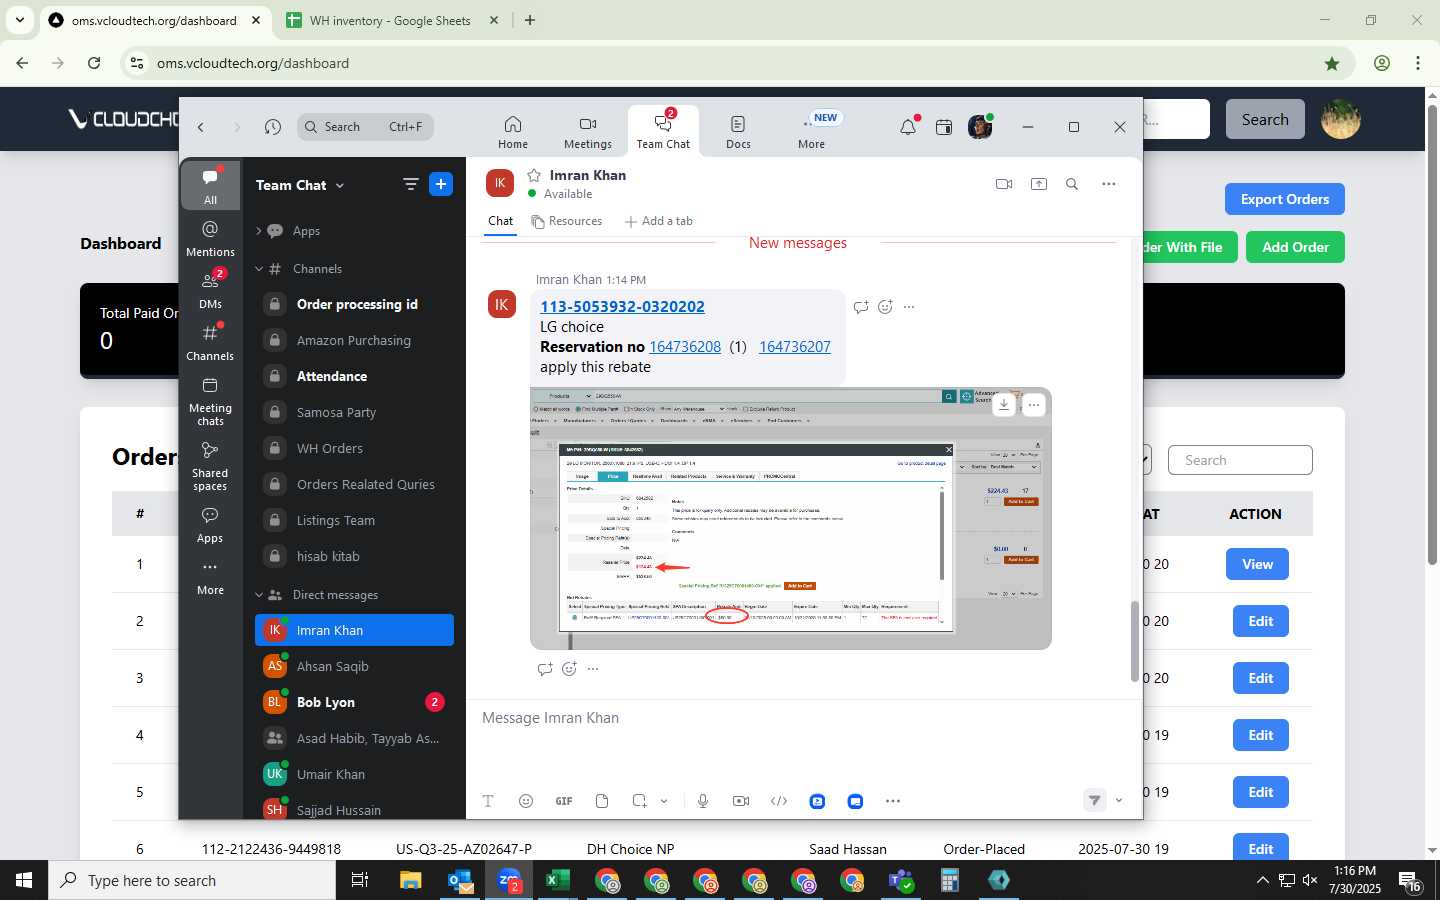
Task: Record audio message microphone
Action: point(703,801)
